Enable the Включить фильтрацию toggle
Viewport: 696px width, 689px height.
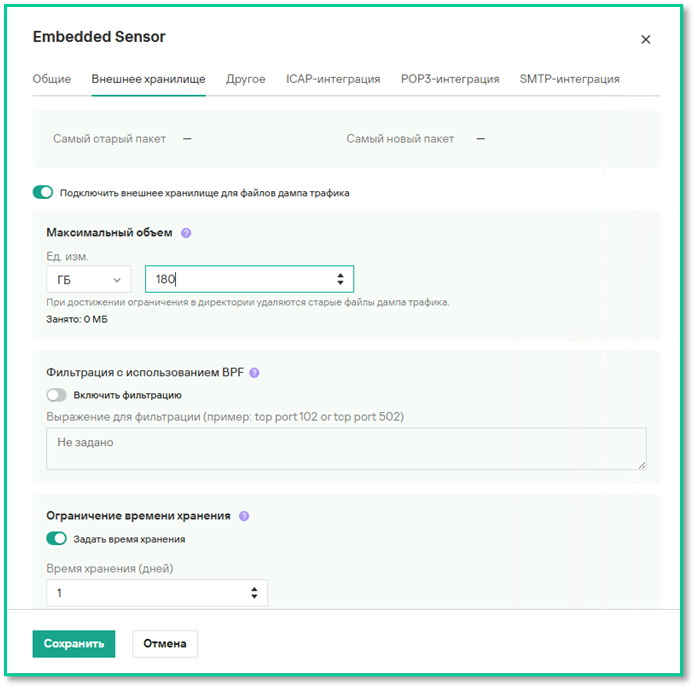tap(57, 395)
